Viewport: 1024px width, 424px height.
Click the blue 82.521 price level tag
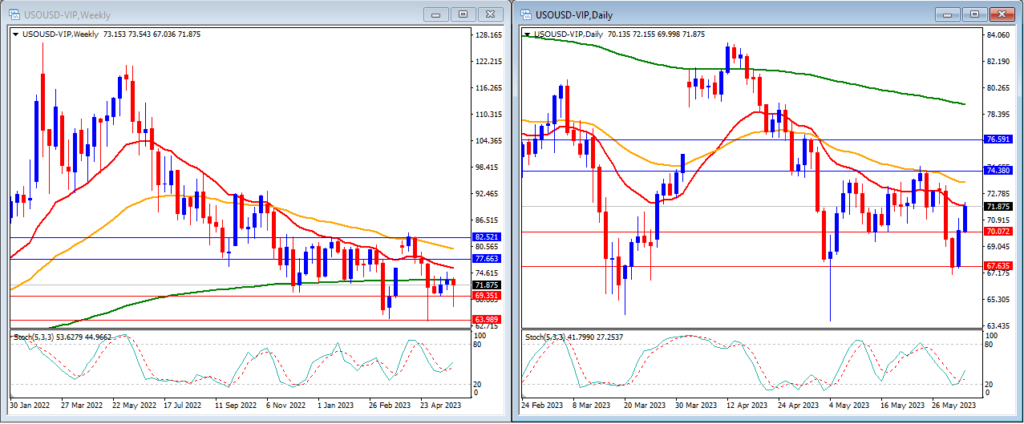489,237
